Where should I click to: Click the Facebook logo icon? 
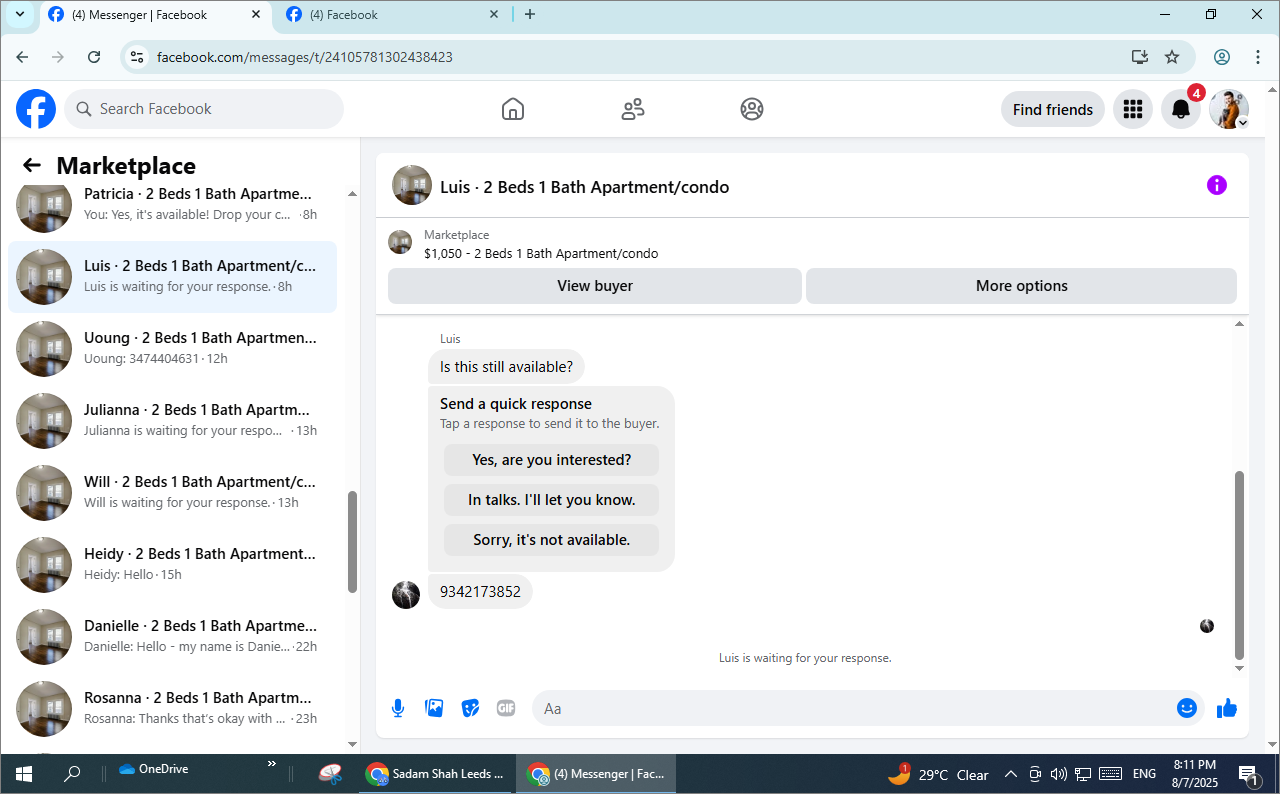tap(36, 109)
